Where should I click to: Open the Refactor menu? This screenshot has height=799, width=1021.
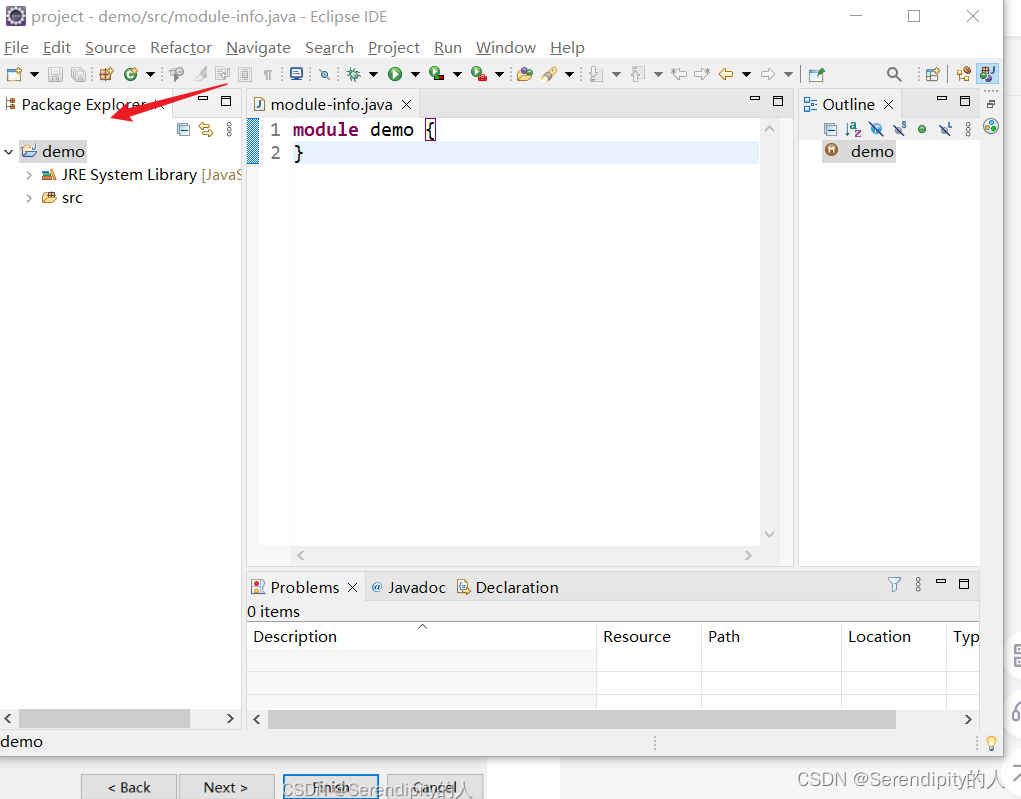click(181, 48)
